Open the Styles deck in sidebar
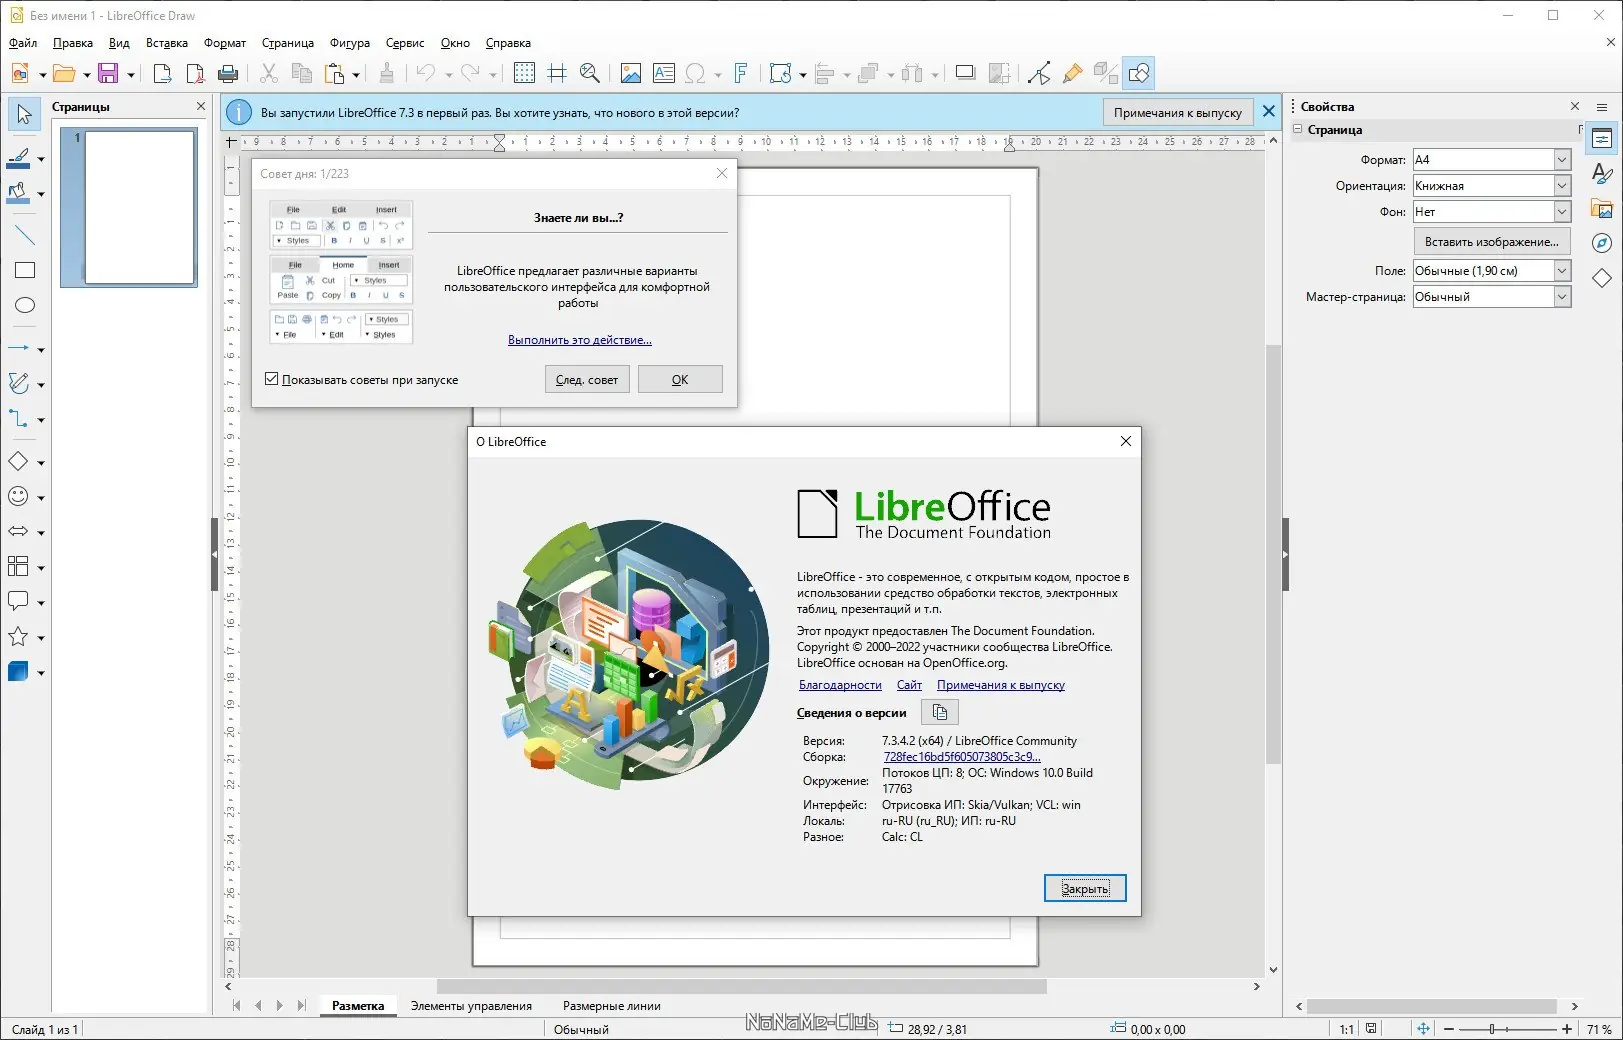The image size is (1623, 1040). (1602, 174)
